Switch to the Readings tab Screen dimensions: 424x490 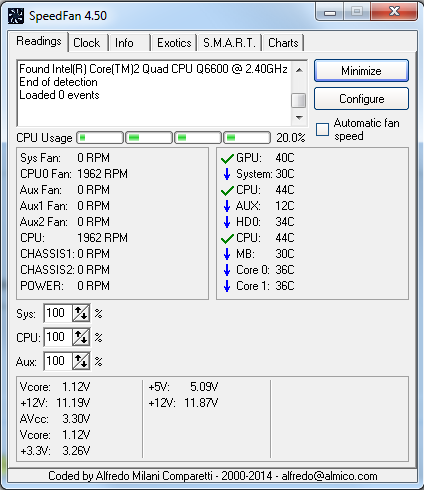click(39, 41)
